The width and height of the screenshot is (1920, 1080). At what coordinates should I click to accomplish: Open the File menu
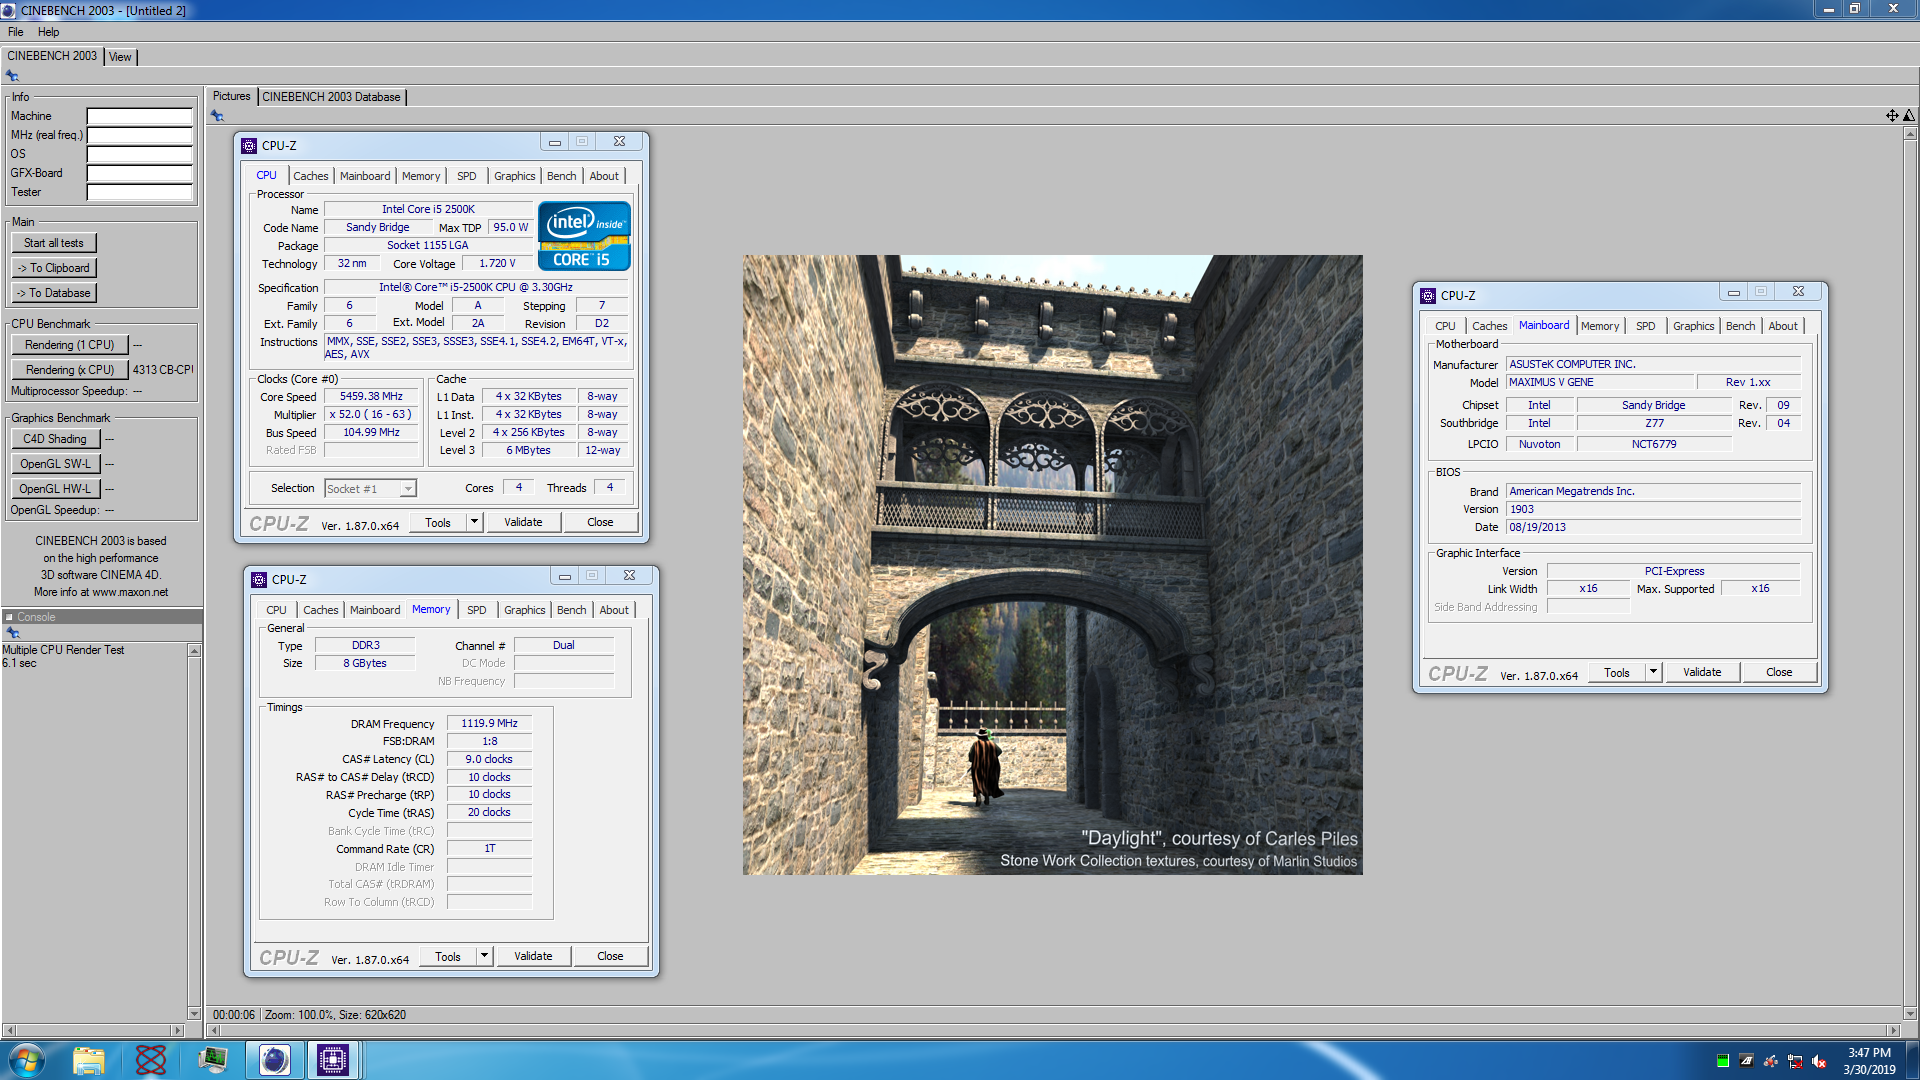15,32
